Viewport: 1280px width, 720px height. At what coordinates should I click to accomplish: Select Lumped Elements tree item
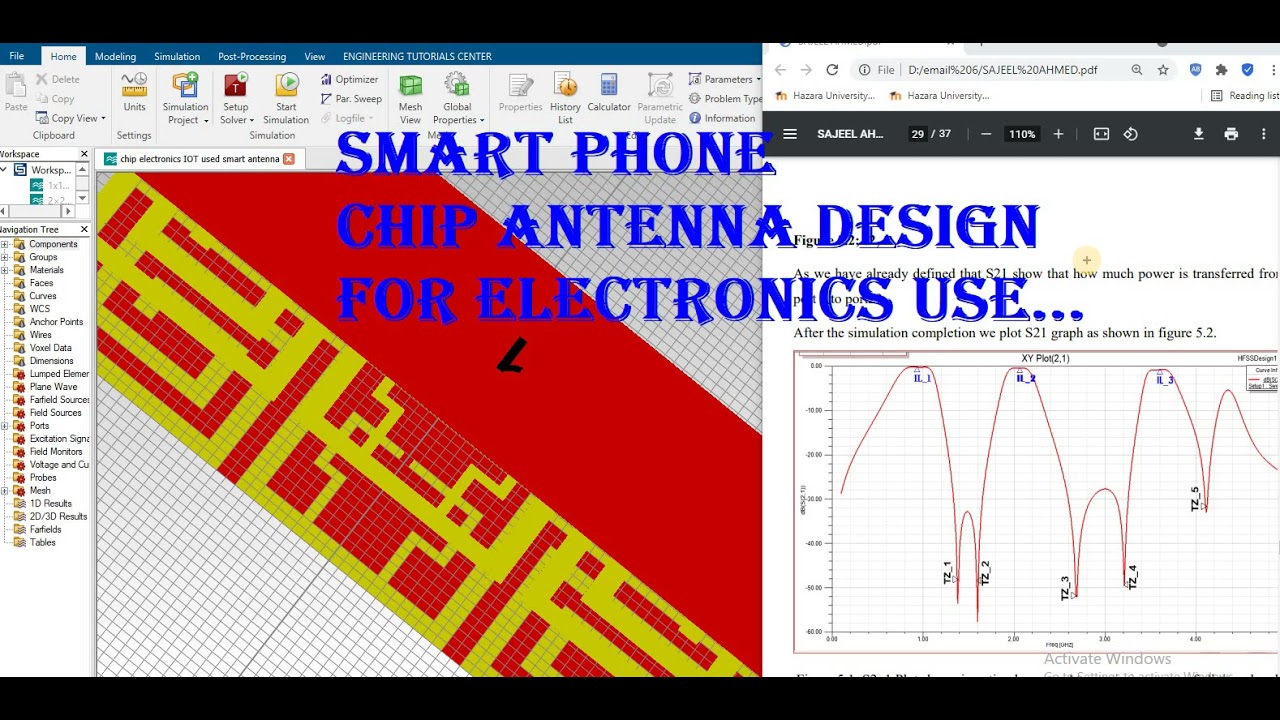pyautogui.click(x=52, y=374)
